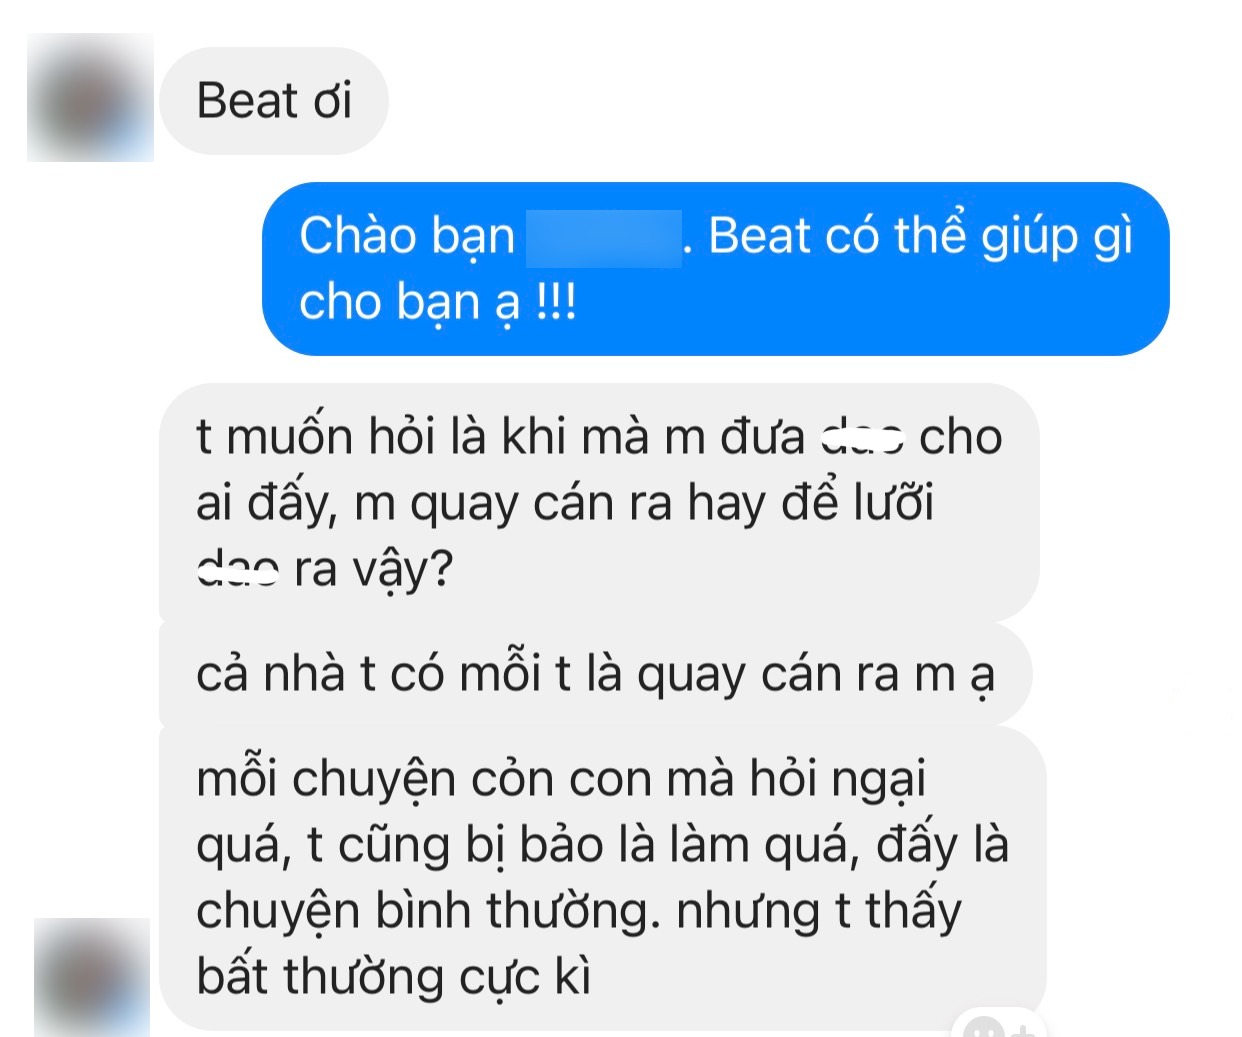Open sender's blurred avatar beside 'Beat ơi'
Screen dimensions: 1242x1037
(90, 97)
